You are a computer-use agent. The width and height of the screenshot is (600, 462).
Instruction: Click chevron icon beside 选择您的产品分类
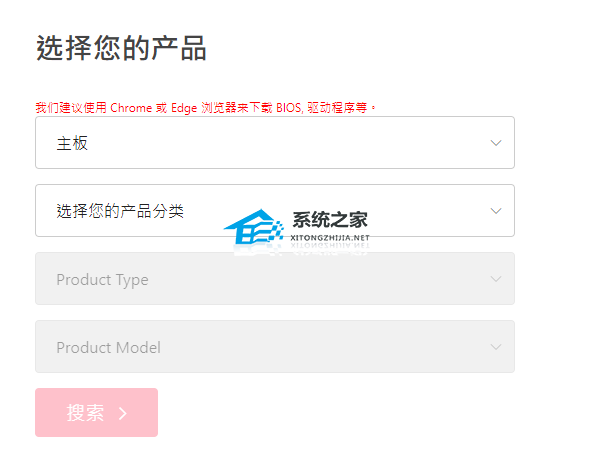coord(496,211)
